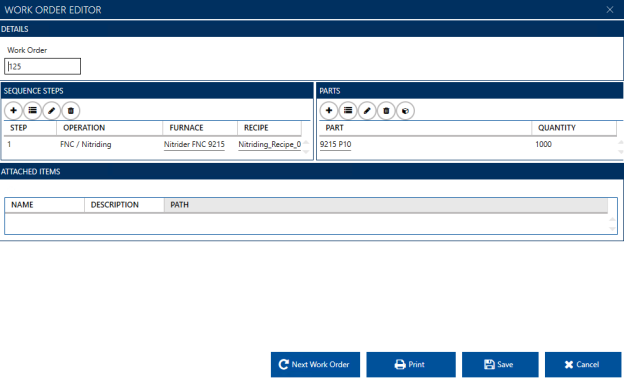
Task: Open the Nitrider FNC 9215 furnace link
Action: click(x=194, y=144)
